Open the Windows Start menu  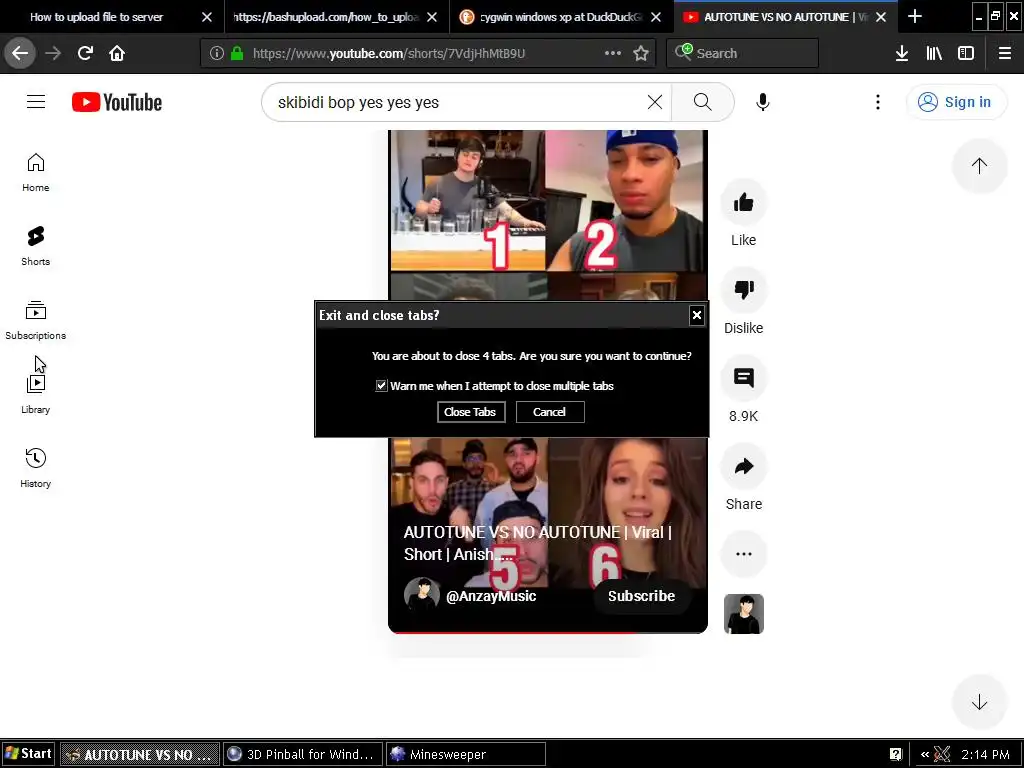(28, 754)
